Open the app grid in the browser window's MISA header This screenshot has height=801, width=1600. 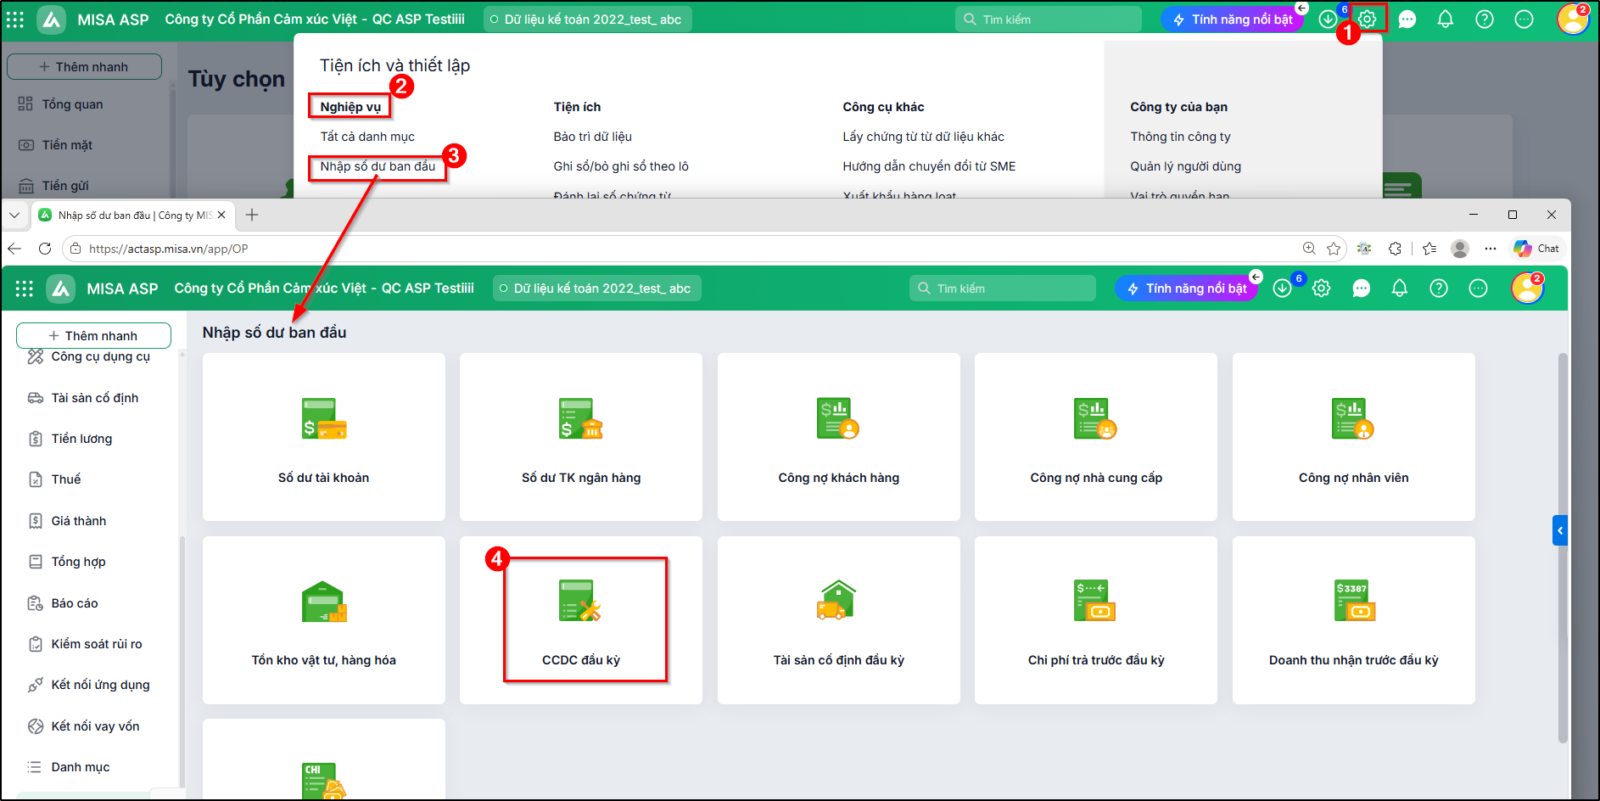click(x=25, y=288)
